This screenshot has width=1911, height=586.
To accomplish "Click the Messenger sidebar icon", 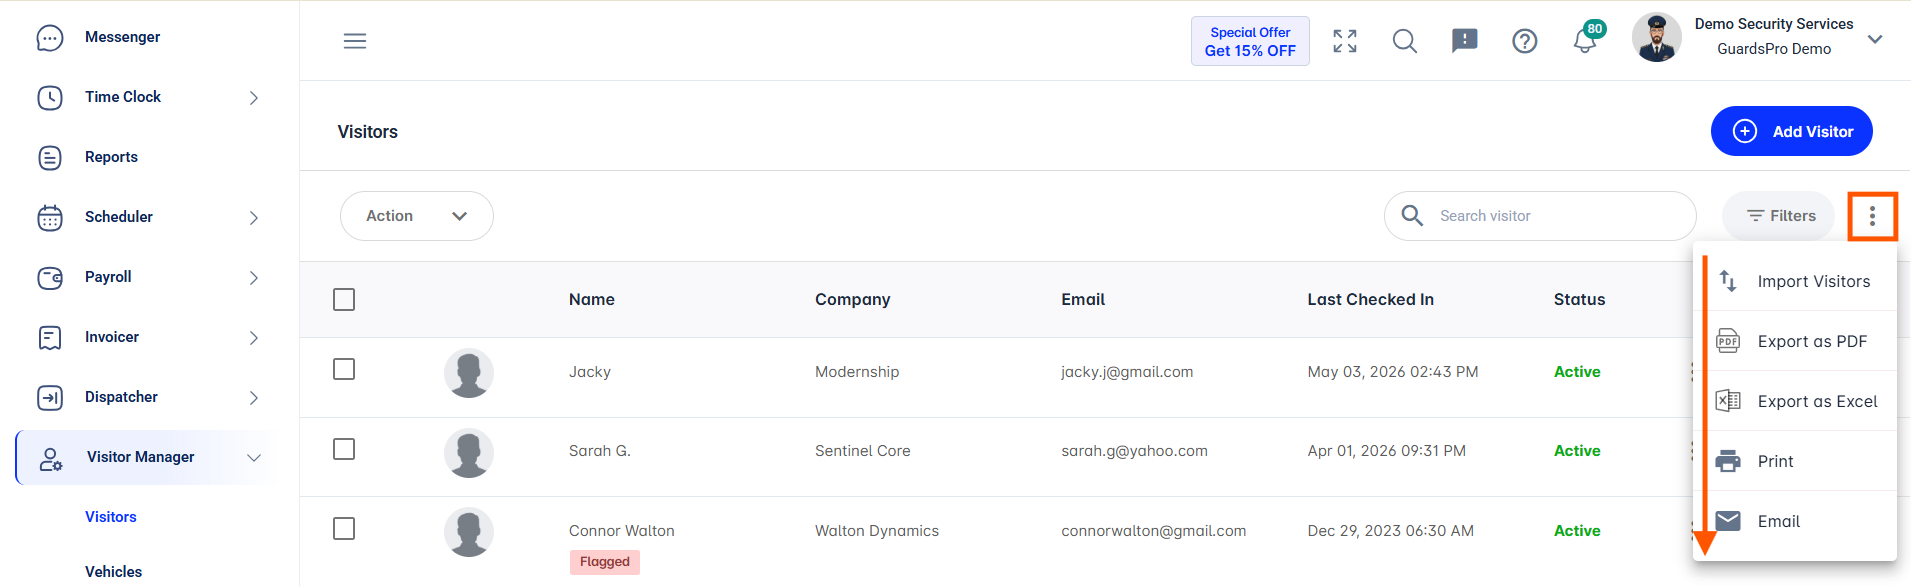I will (50, 38).
